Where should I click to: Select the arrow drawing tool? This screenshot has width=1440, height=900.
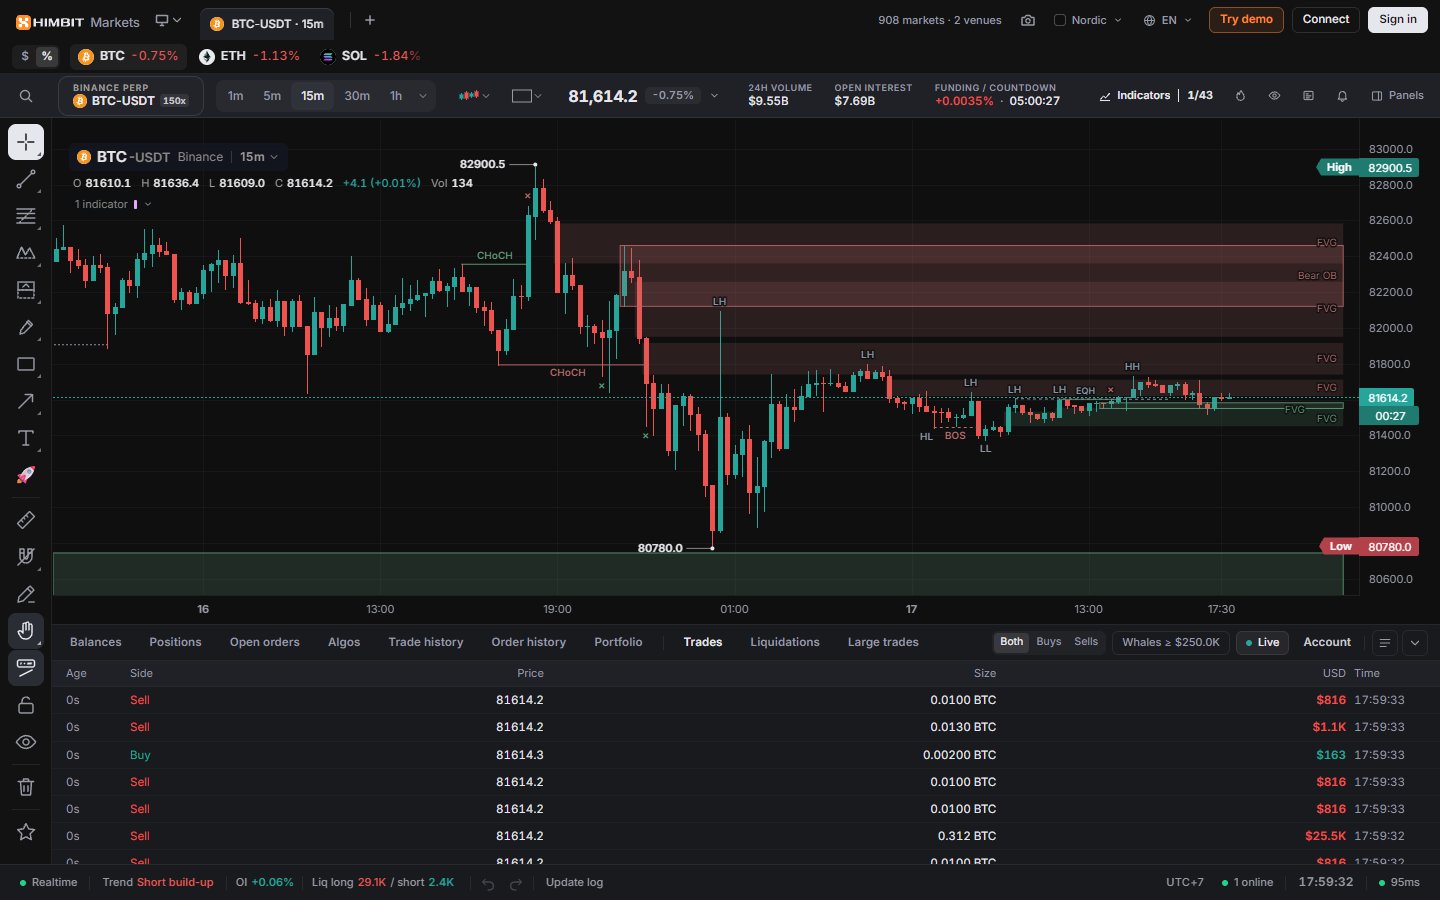[x=26, y=401]
